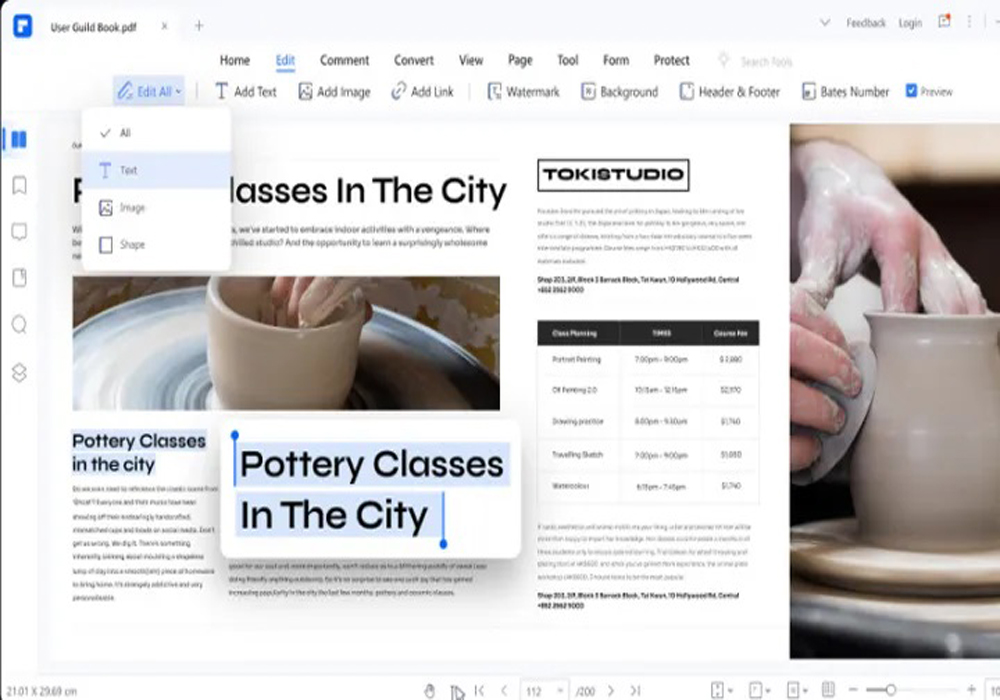Open the Bates Number tool
The height and width of the screenshot is (700, 1000).
click(845, 91)
